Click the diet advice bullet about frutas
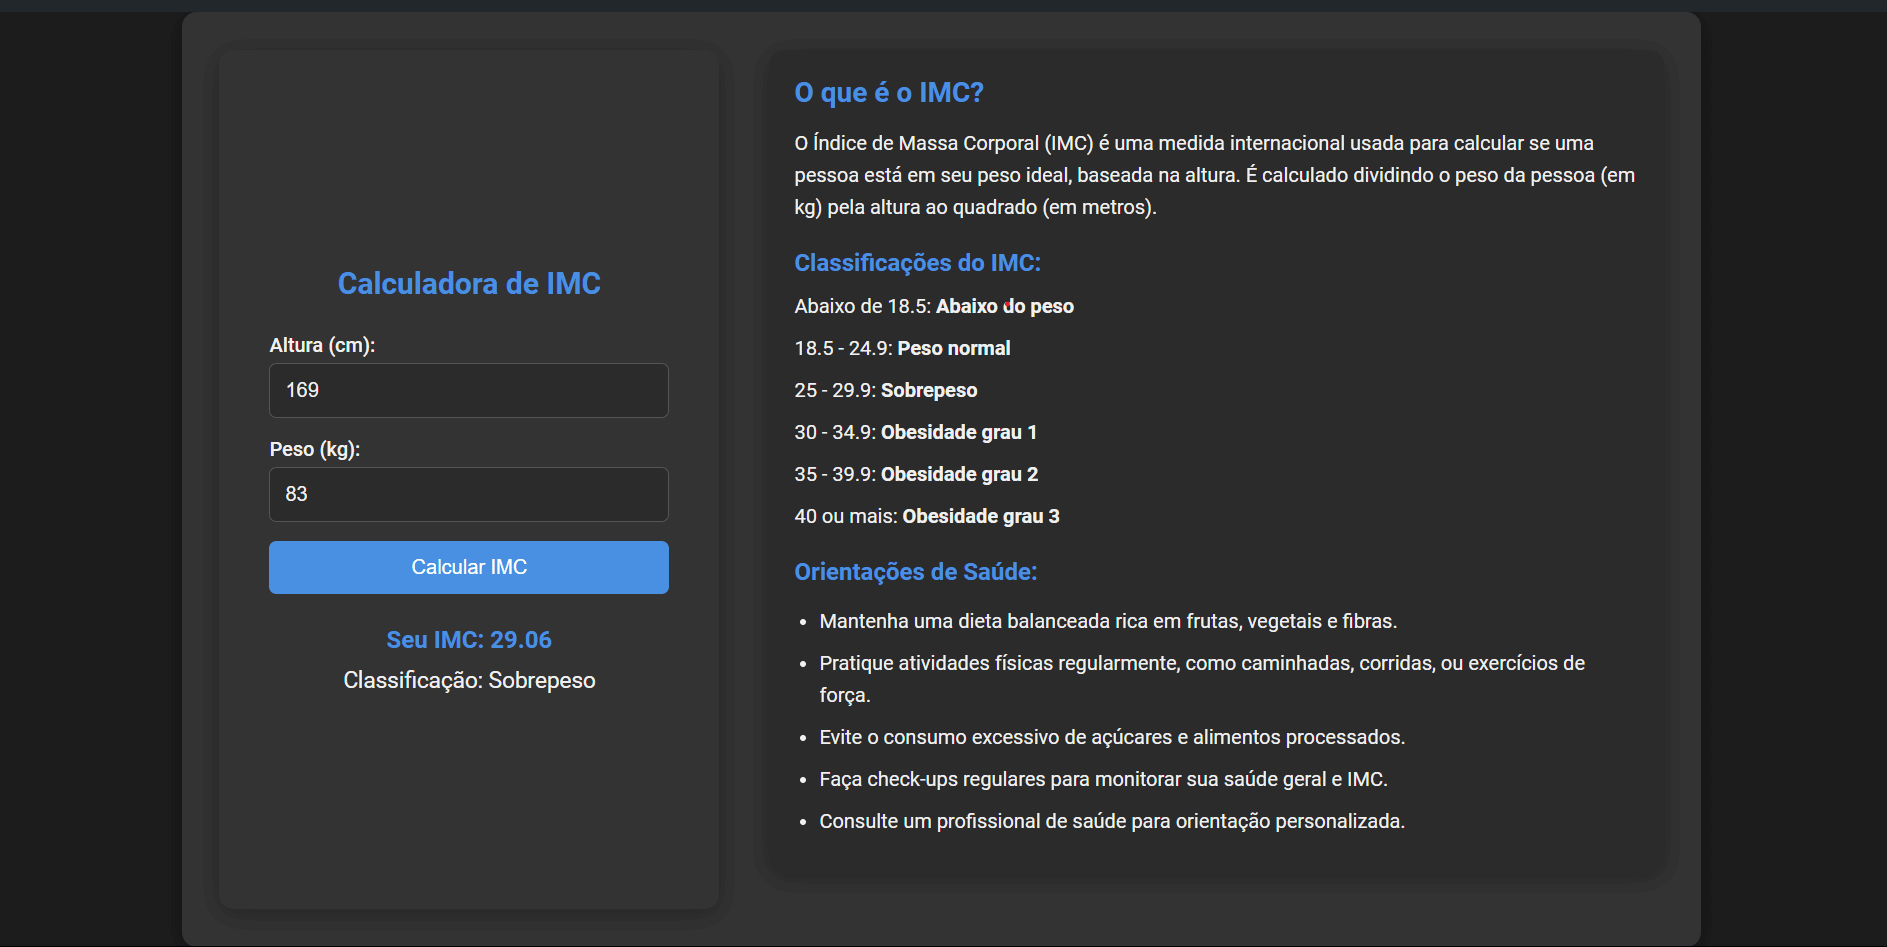1887x947 pixels. pos(1107,621)
